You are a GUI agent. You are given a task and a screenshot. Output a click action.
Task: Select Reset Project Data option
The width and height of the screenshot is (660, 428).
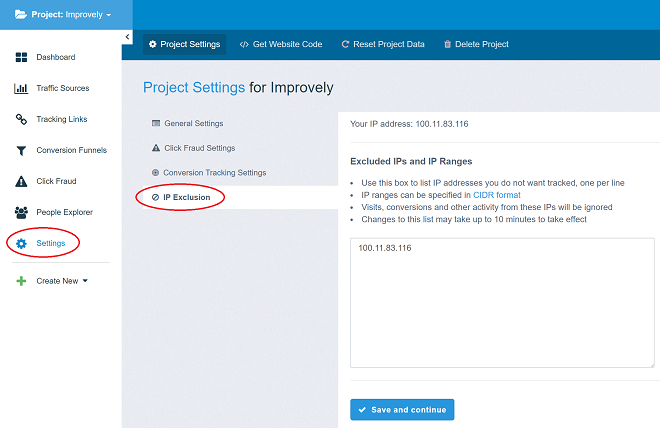coord(383,44)
